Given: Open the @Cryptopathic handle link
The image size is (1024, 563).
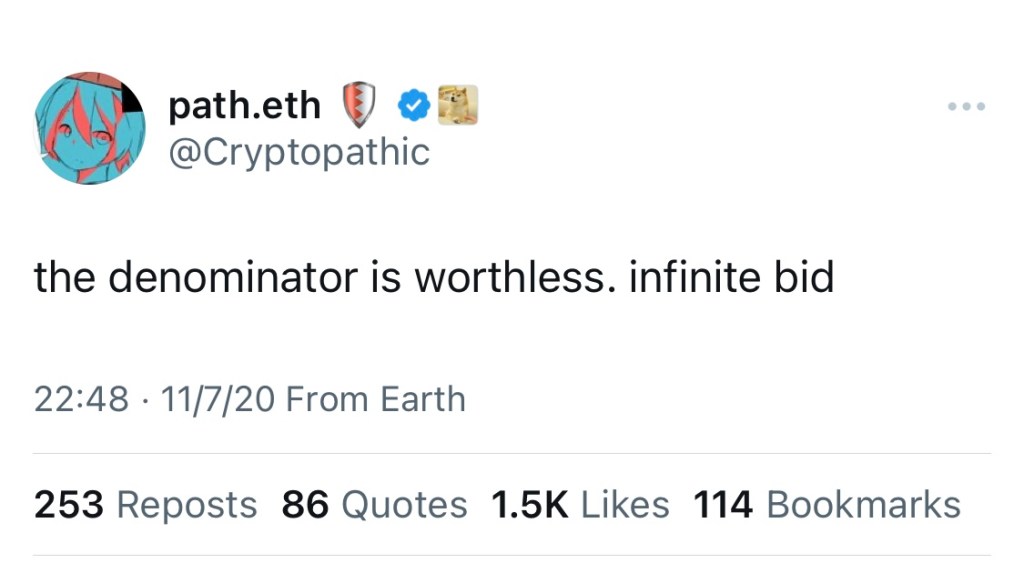Looking at the screenshot, I should pos(299,152).
